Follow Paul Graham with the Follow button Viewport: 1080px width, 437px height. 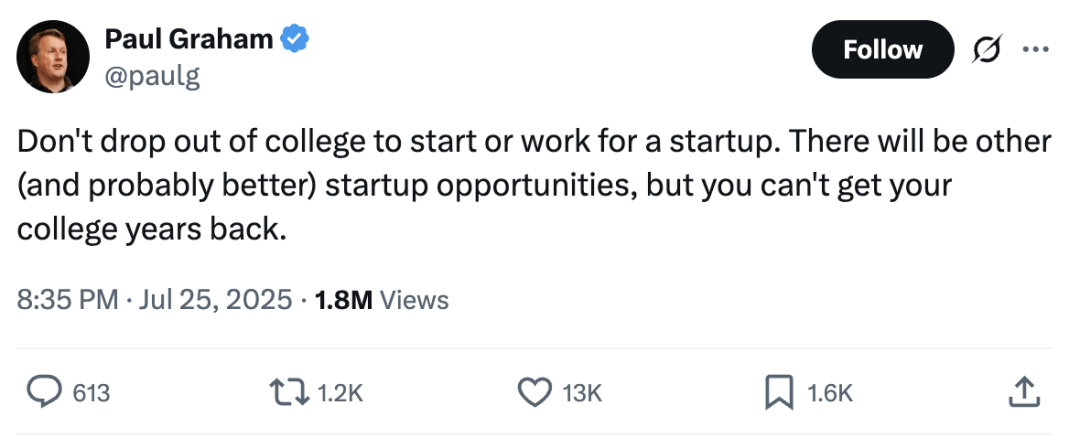(882, 50)
